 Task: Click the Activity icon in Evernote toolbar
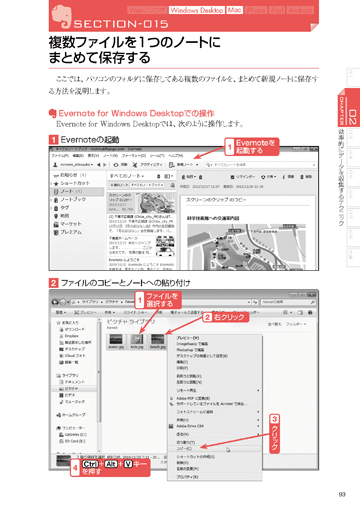pos(135,165)
